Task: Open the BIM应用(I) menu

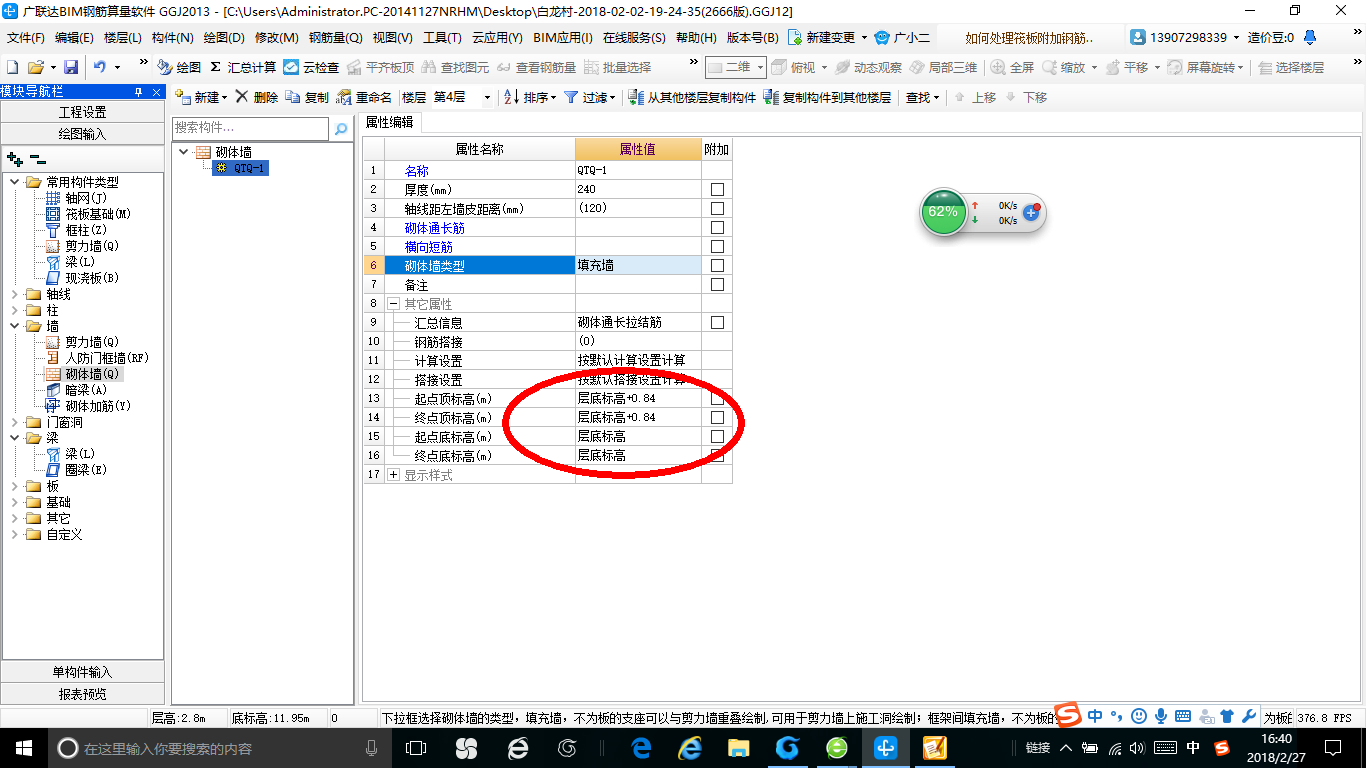Action: point(563,38)
